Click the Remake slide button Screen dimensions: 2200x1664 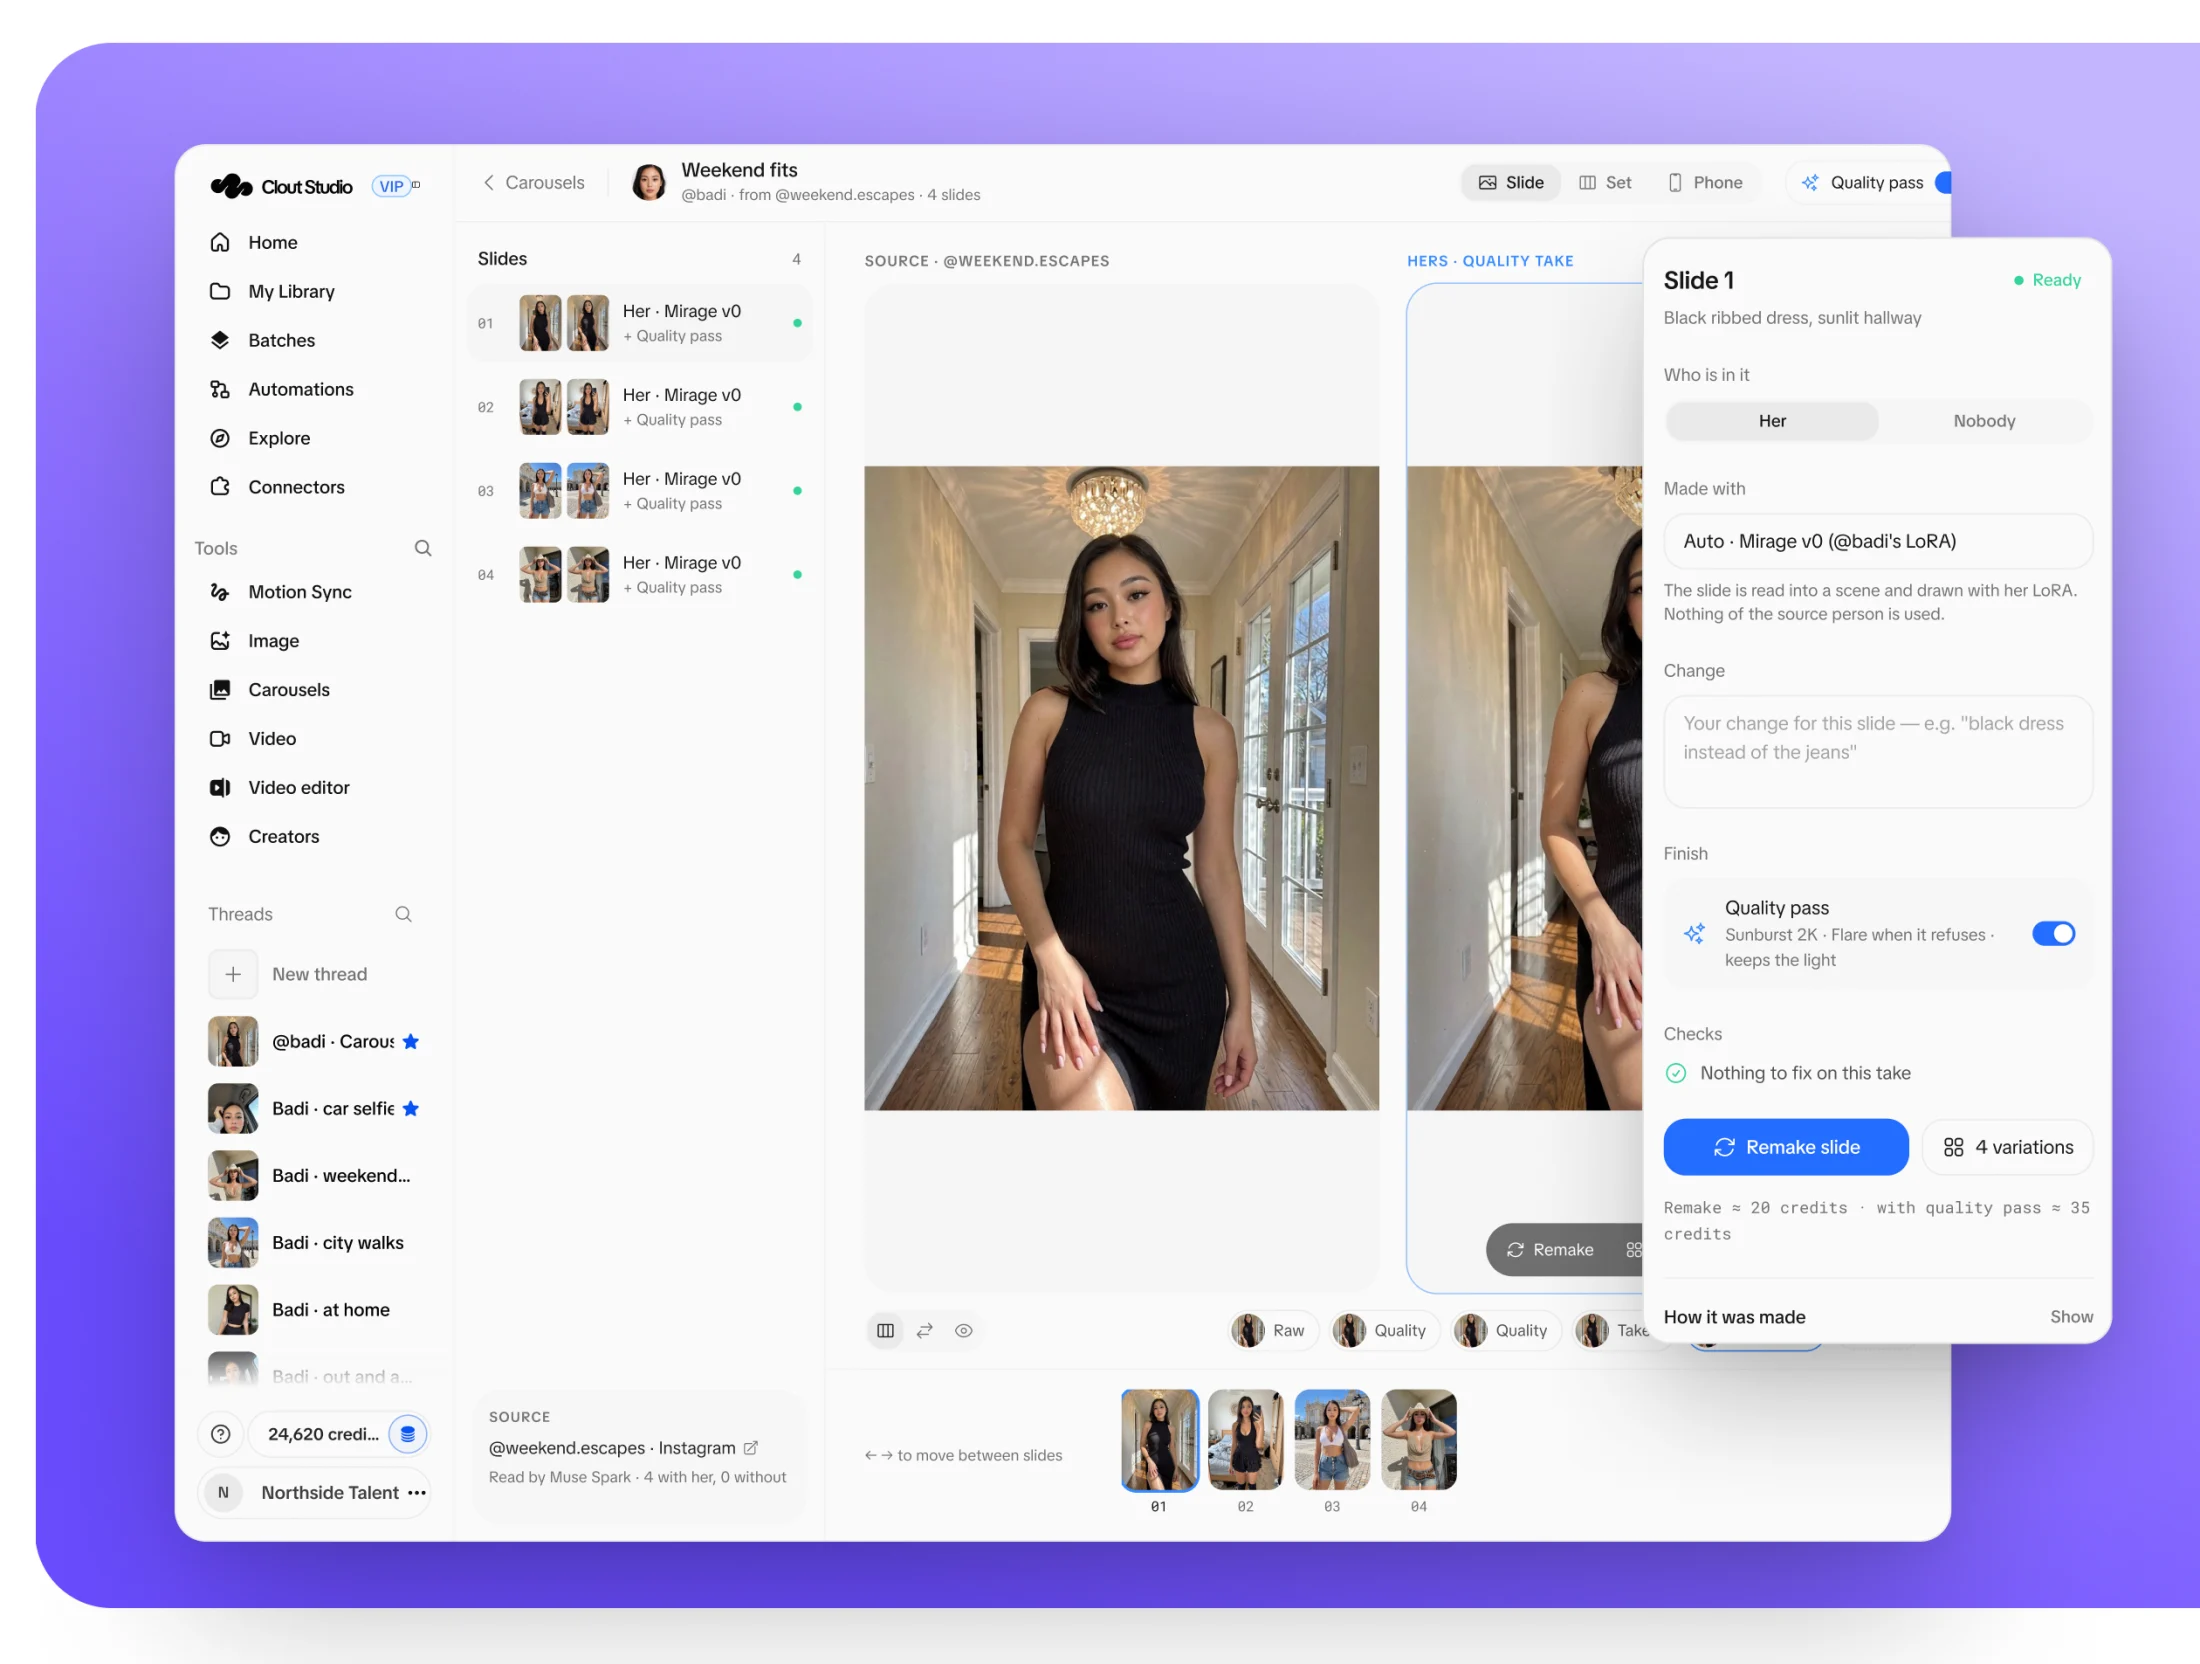tap(1786, 1147)
